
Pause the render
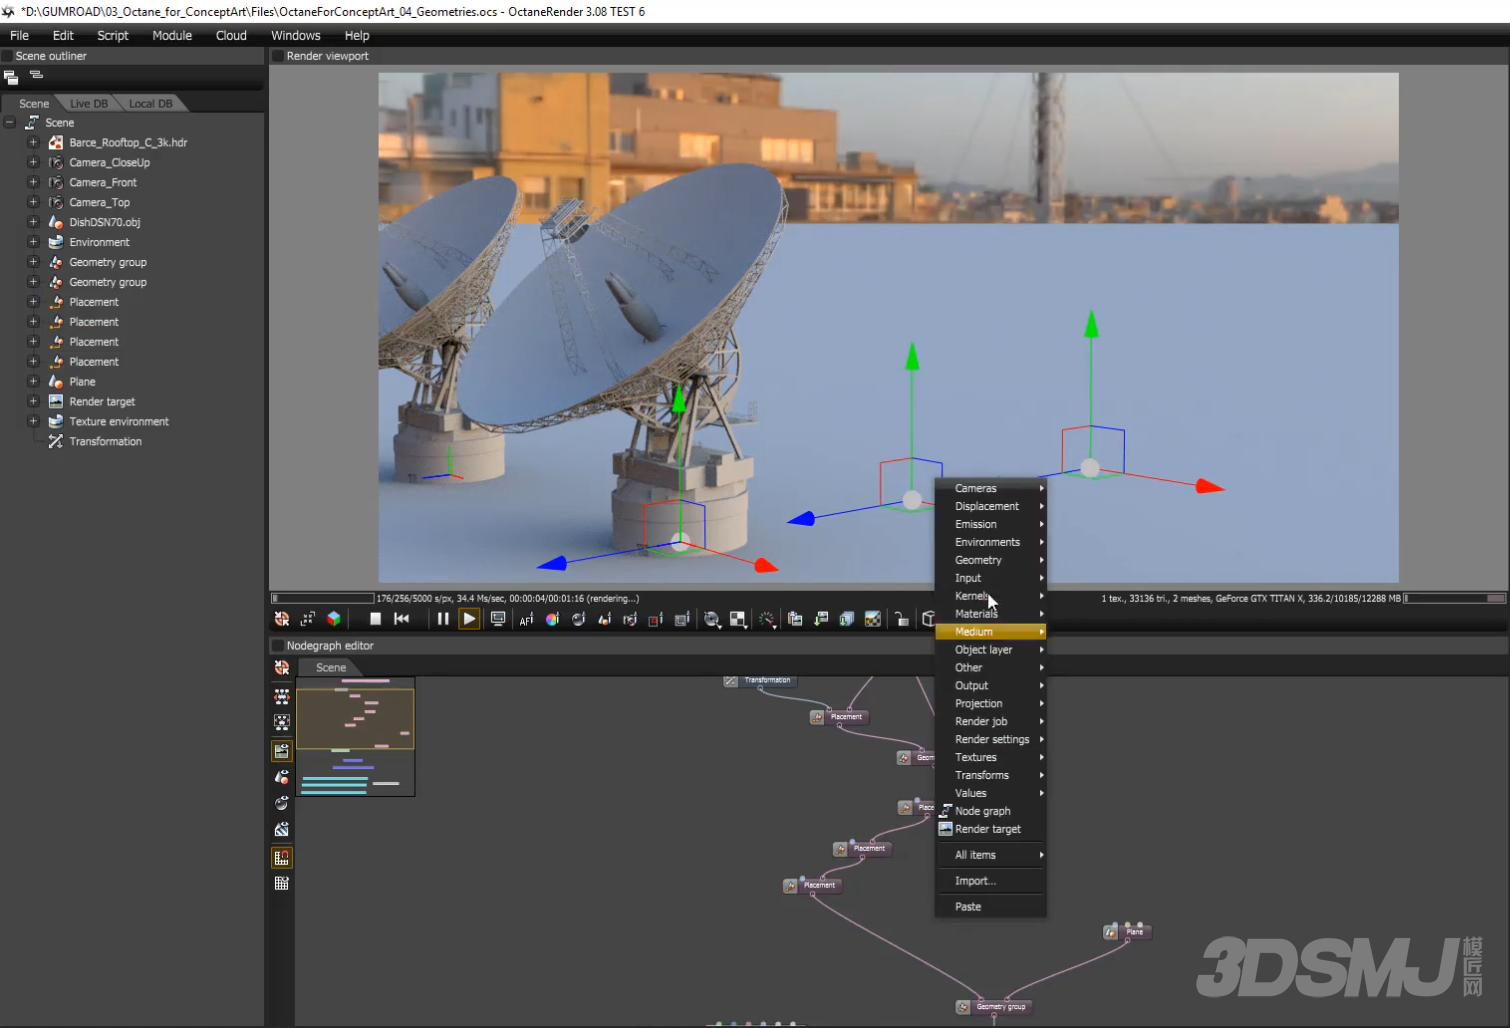pos(443,619)
